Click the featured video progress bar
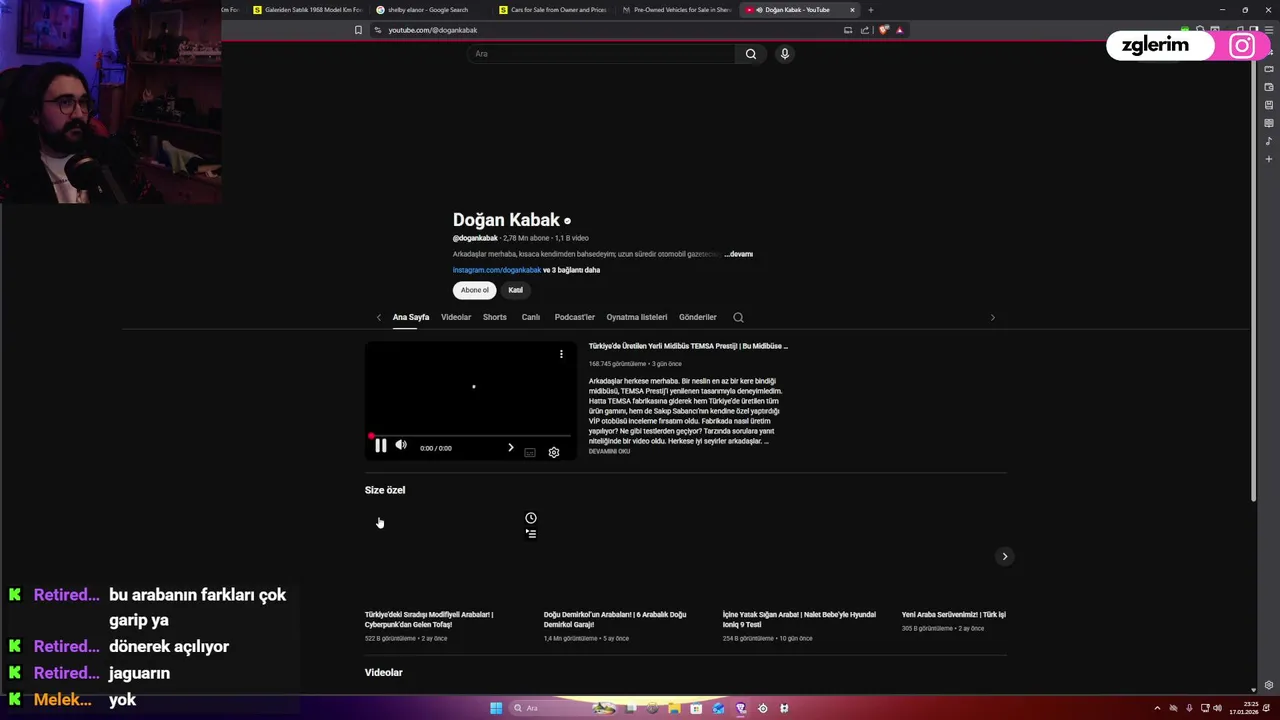Screen dimensions: 1280x720 pyautogui.click(x=470, y=437)
